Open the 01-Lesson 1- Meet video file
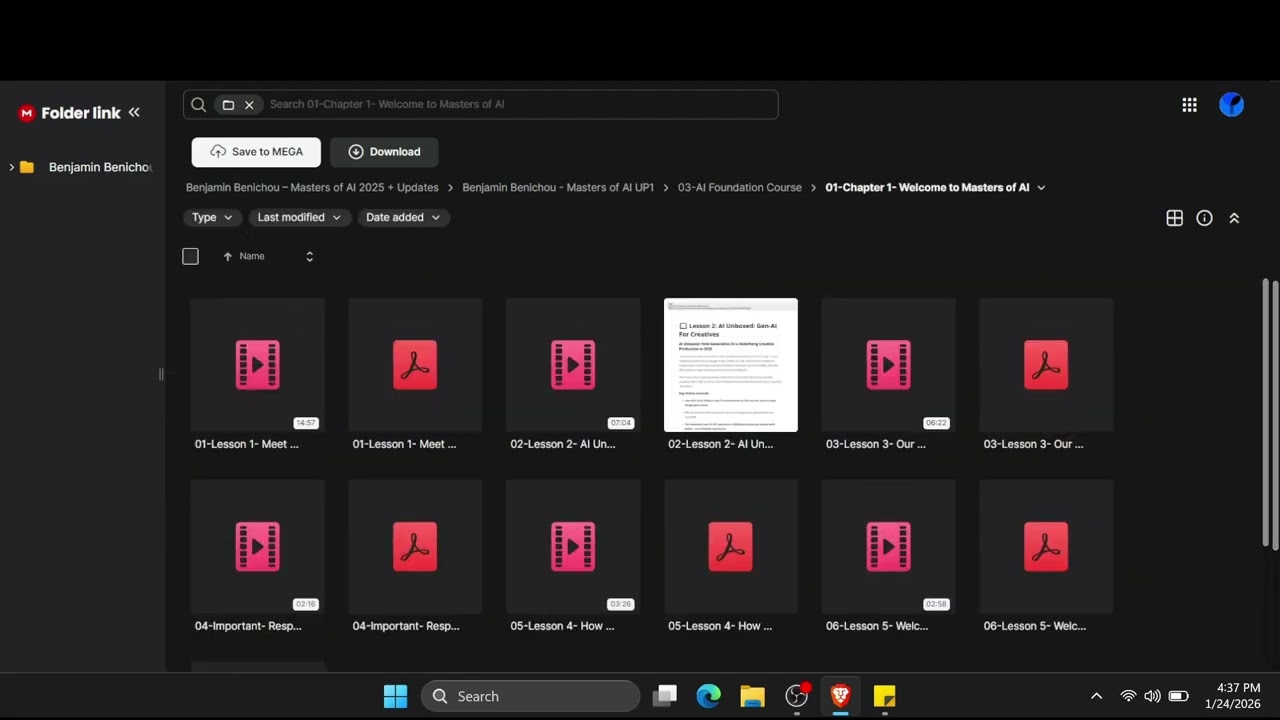This screenshot has height=720, width=1280. pyautogui.click(x=257, y=365)
